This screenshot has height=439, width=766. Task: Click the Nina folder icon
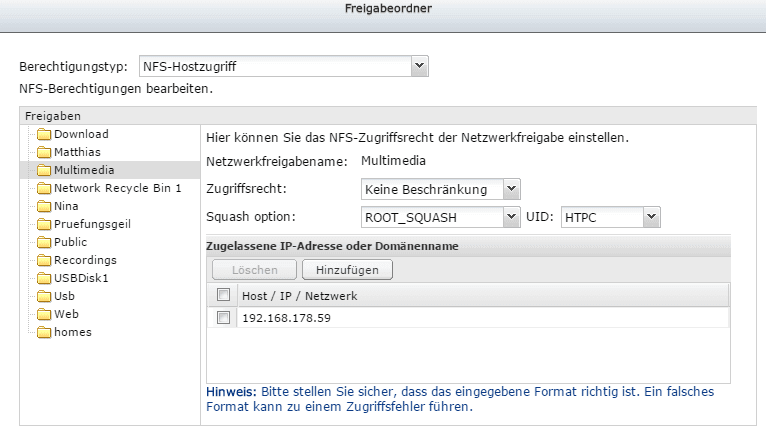click(x=44, y=206)
